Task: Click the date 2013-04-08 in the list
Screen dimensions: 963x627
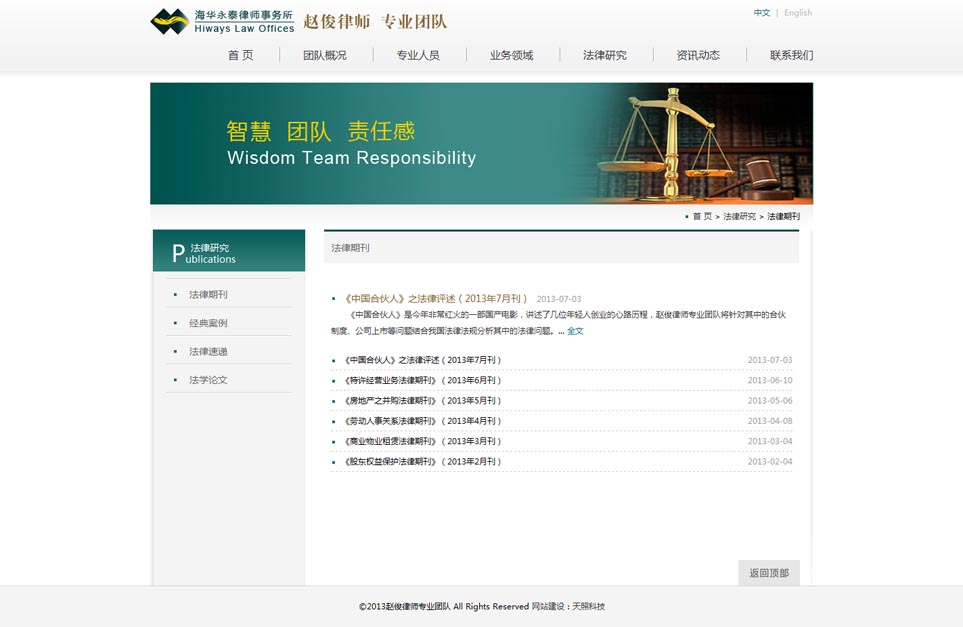Action: pyautogui.click(x=770, y=421)
